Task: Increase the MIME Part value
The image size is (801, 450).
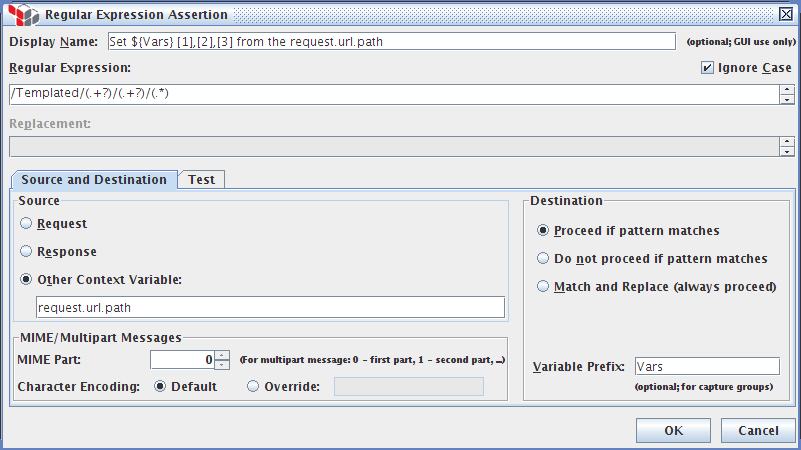Action: (222, 354)
